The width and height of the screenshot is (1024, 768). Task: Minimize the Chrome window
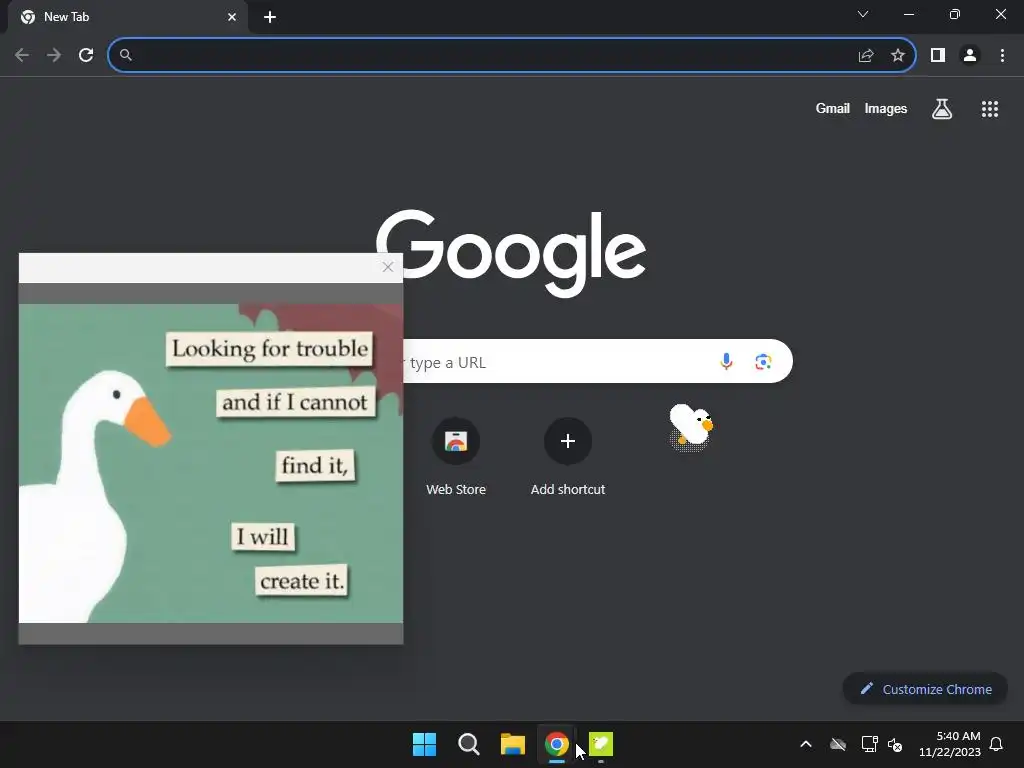(909, 14)
